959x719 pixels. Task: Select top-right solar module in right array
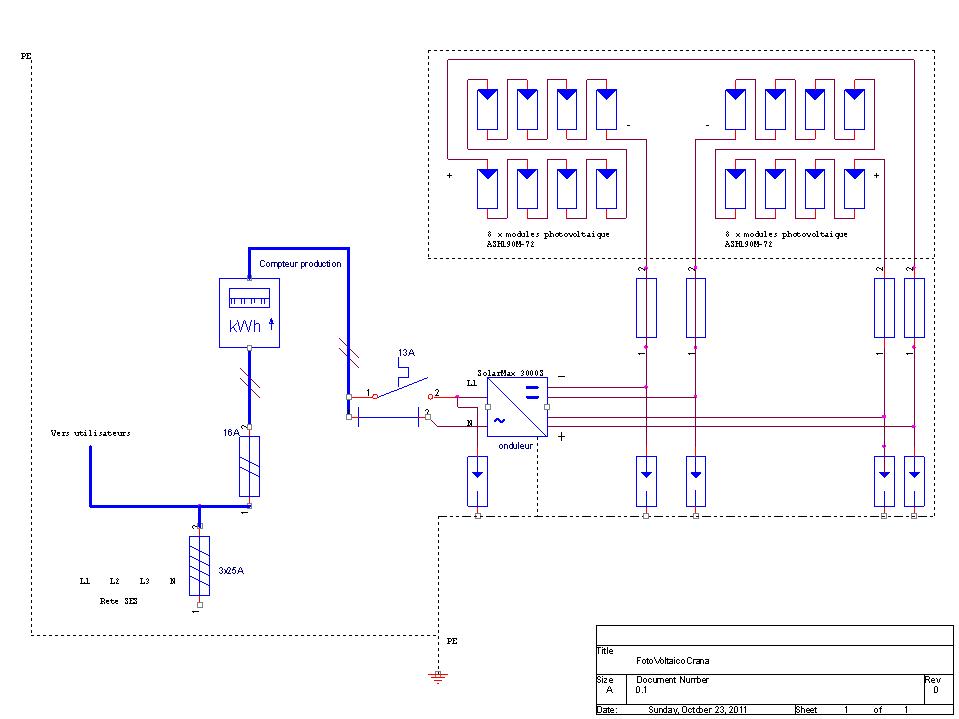pyautogui.click(x=854, y=108)
